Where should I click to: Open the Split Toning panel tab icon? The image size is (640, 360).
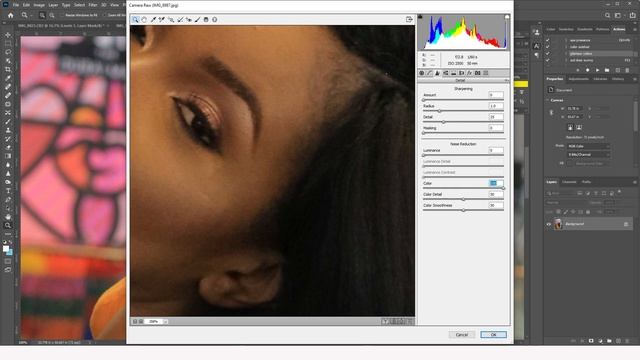453,73
